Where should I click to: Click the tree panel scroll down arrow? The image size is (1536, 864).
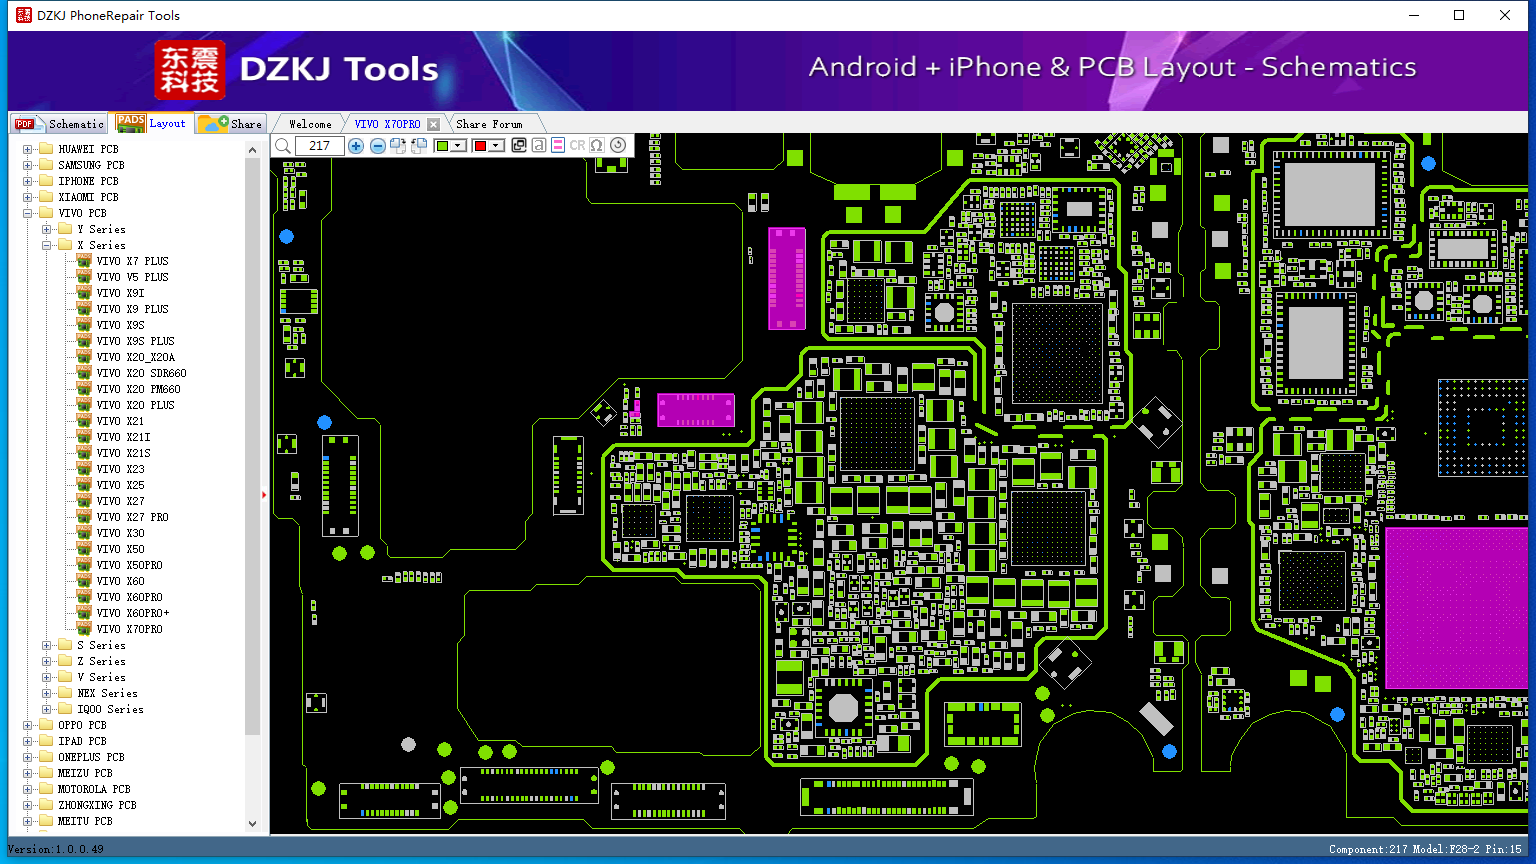(x=252, y=824)
